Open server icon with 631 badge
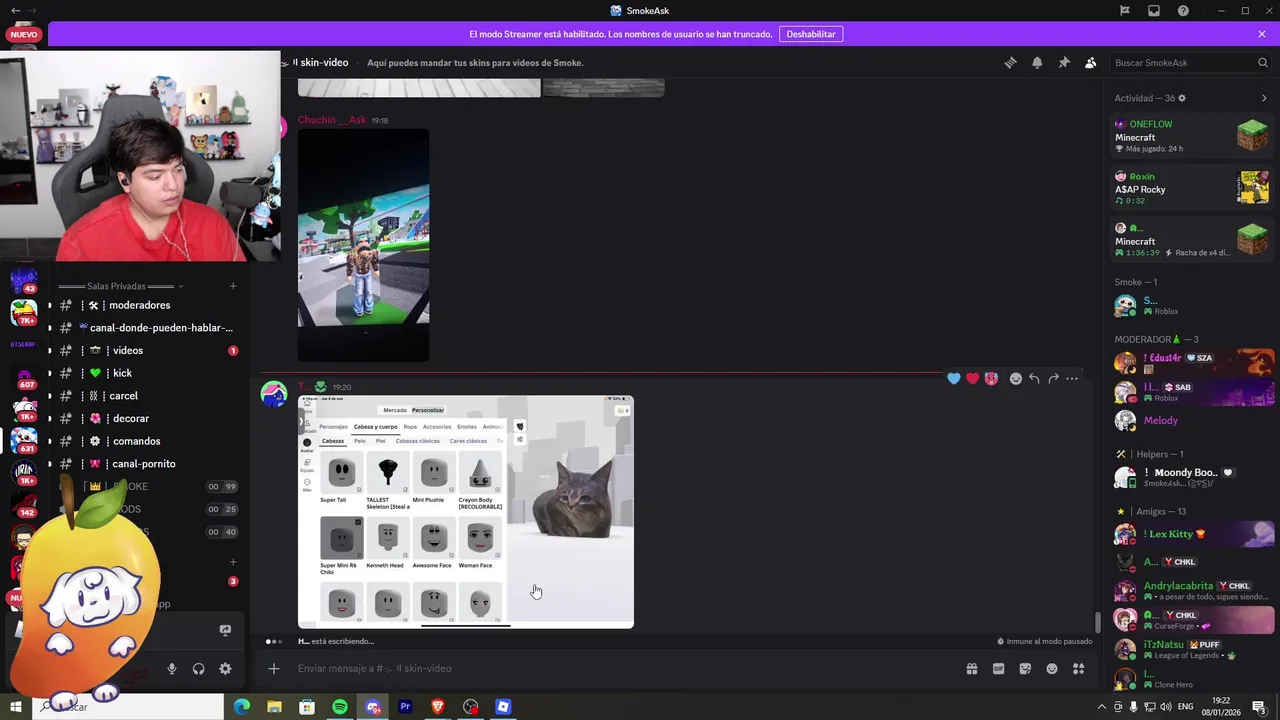1280x720 pixels. pos(24,440)
